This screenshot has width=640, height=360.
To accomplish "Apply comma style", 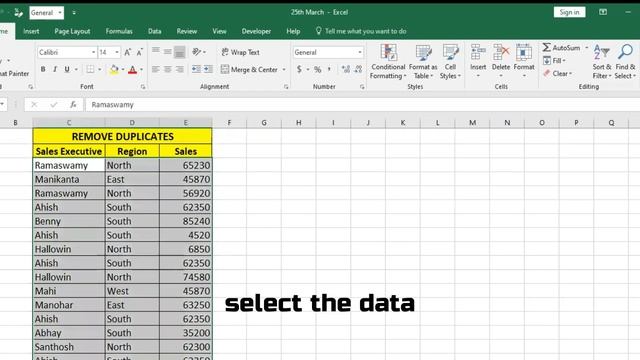I will click(329, 69).
